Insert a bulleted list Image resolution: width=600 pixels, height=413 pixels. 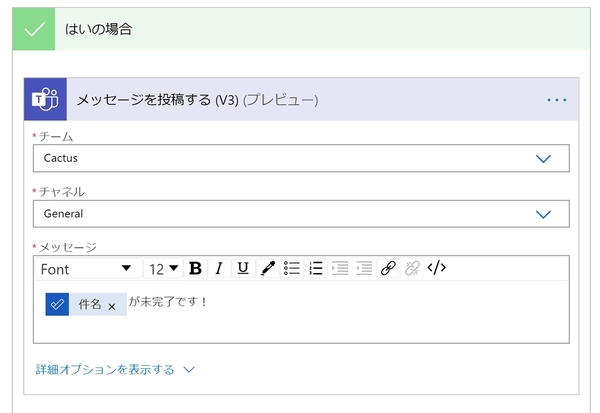click(x=292, y=268)
